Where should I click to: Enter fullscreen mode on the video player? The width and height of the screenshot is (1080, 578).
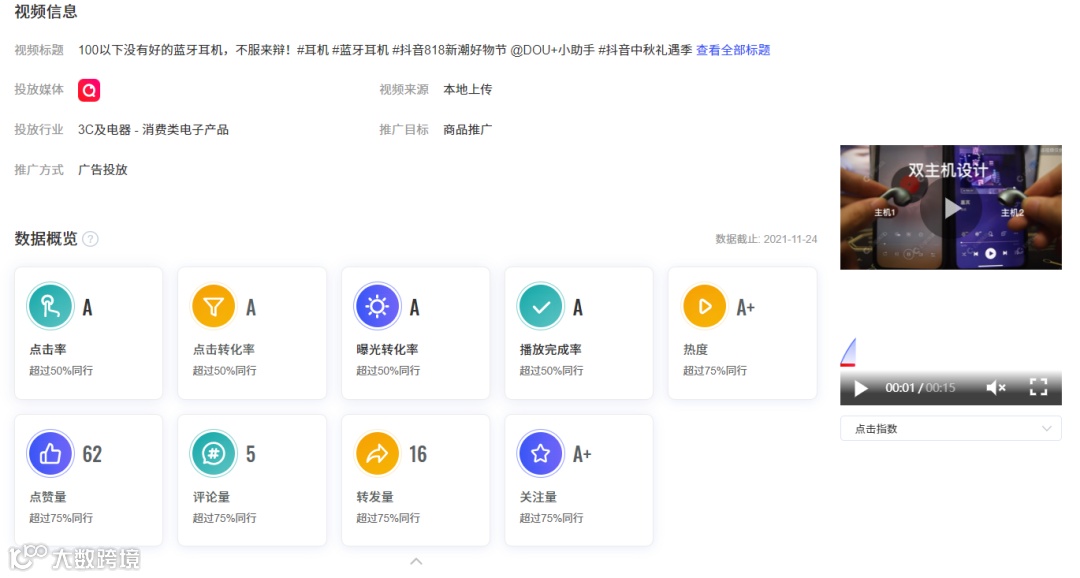pyautogui.click(x=1040, y=389)
